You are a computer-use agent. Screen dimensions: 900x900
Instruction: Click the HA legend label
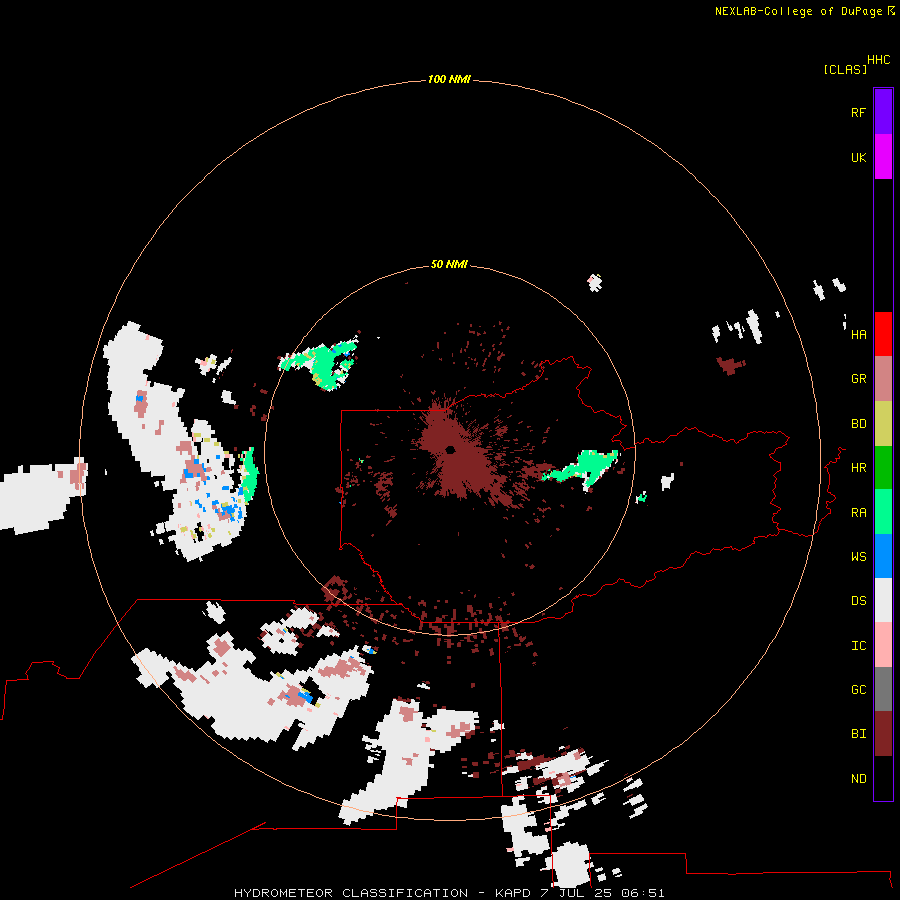(x=858, y=334)
